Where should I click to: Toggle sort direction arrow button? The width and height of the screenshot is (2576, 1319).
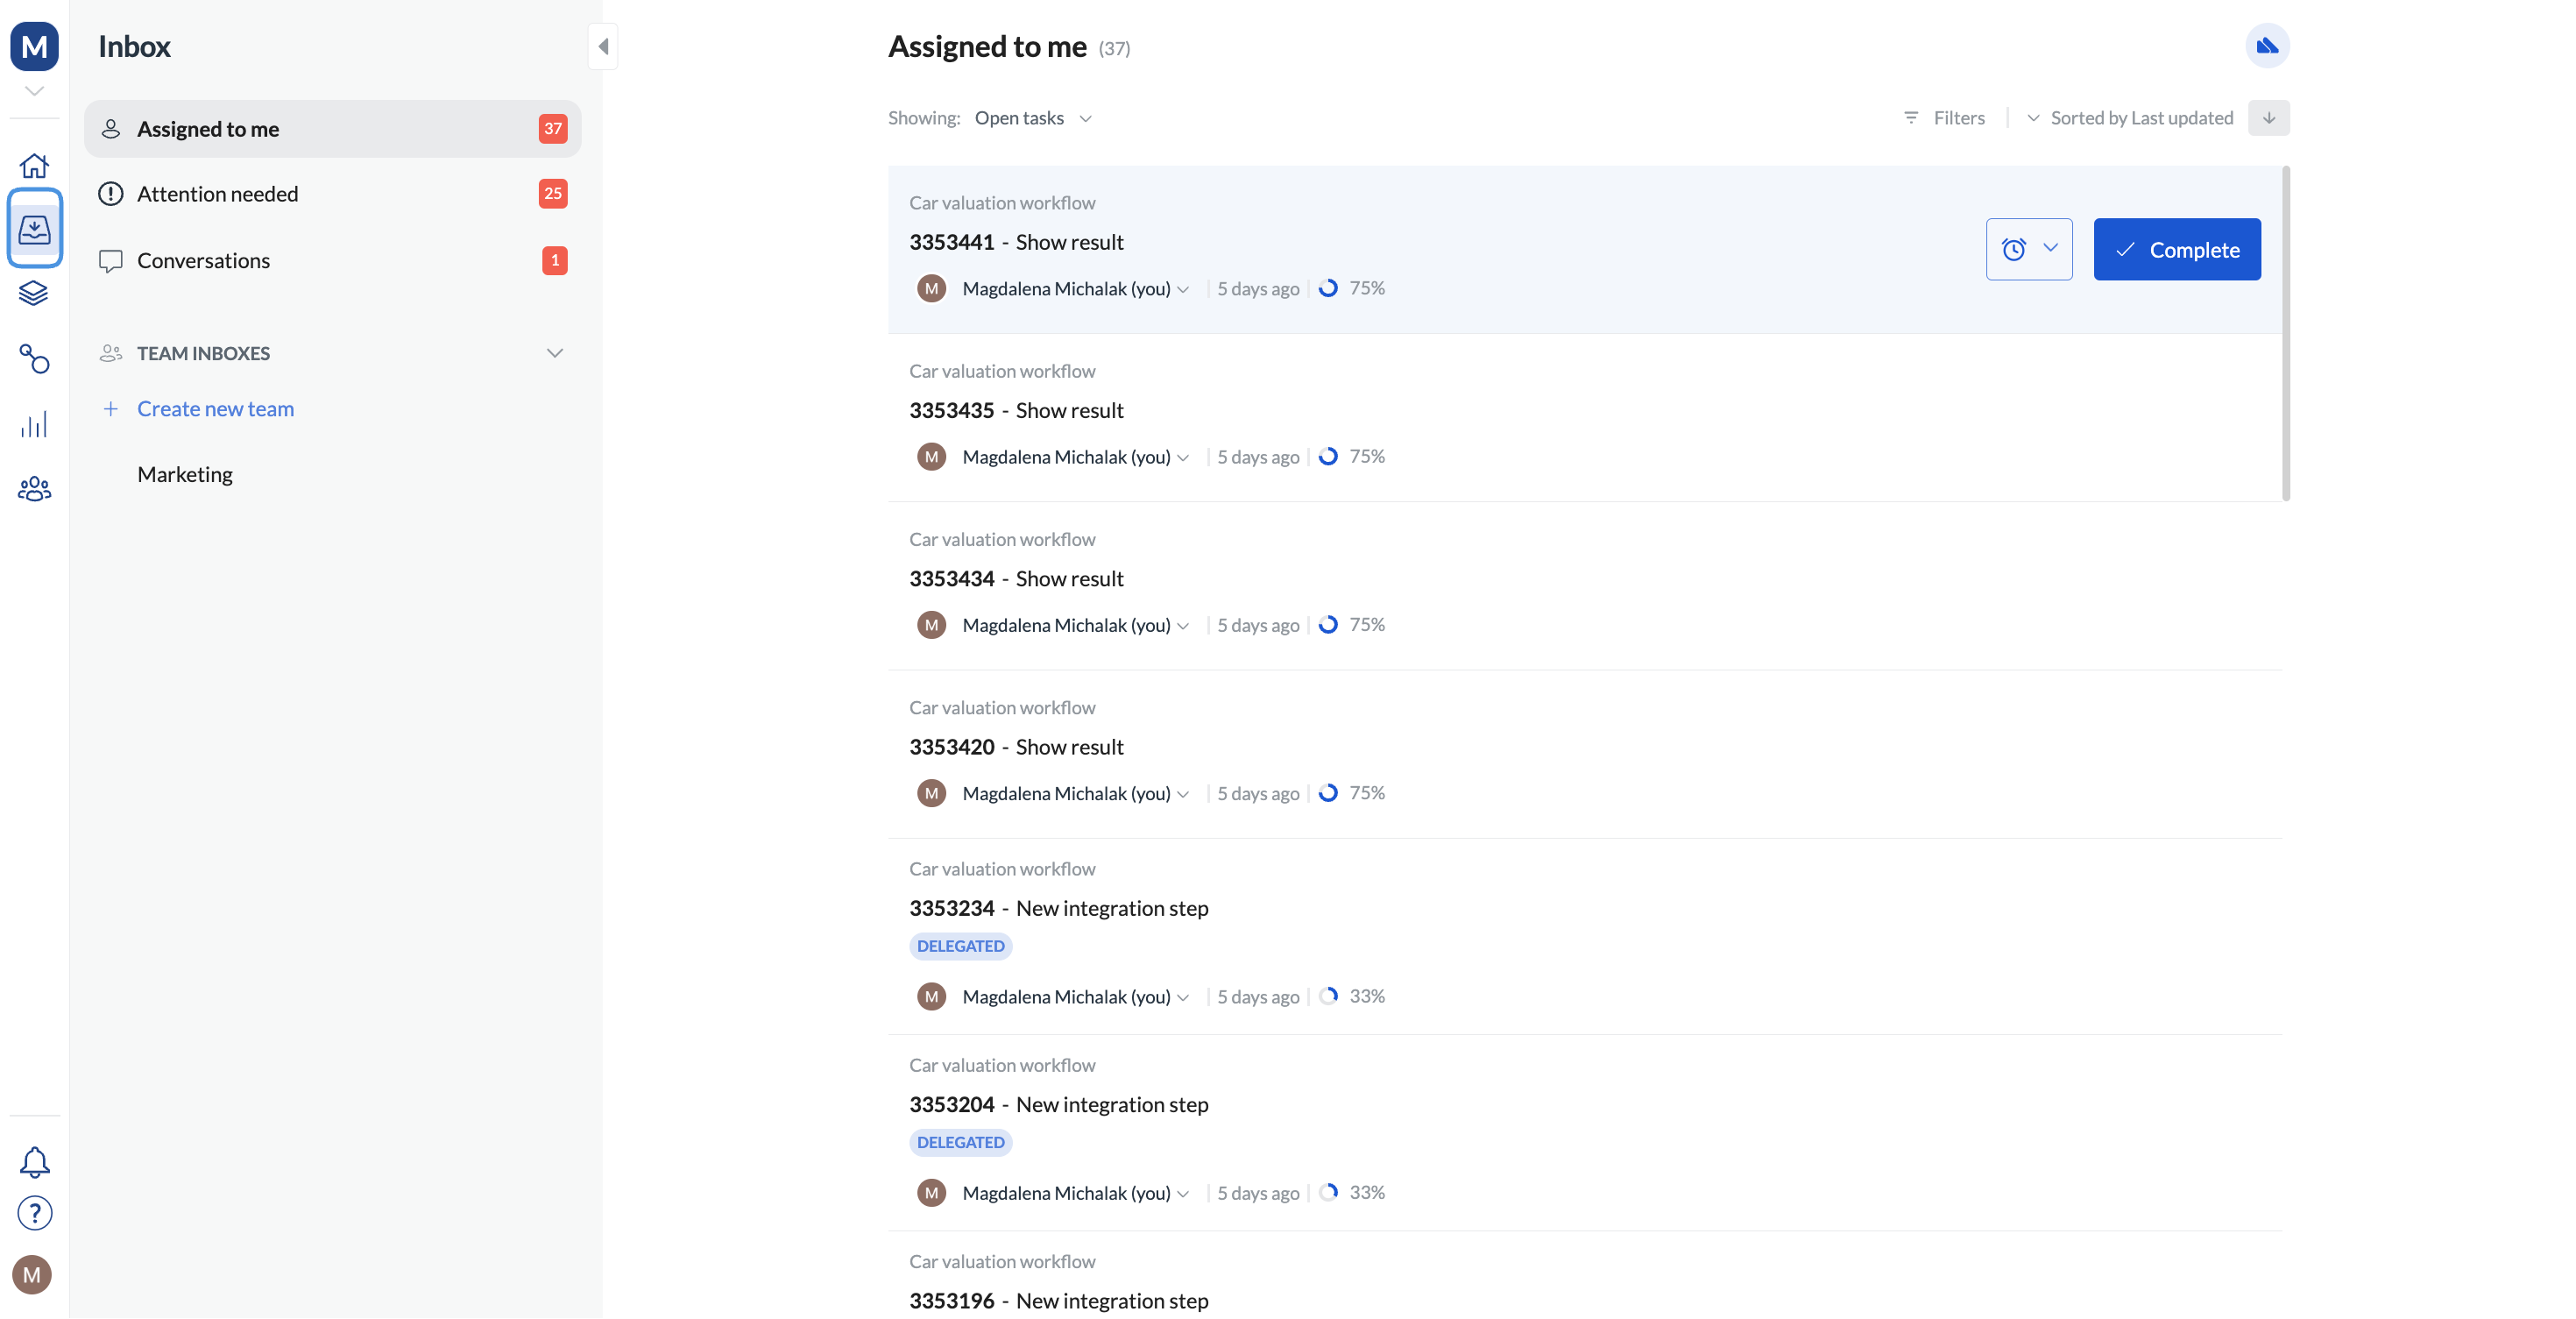[2268, 118]
